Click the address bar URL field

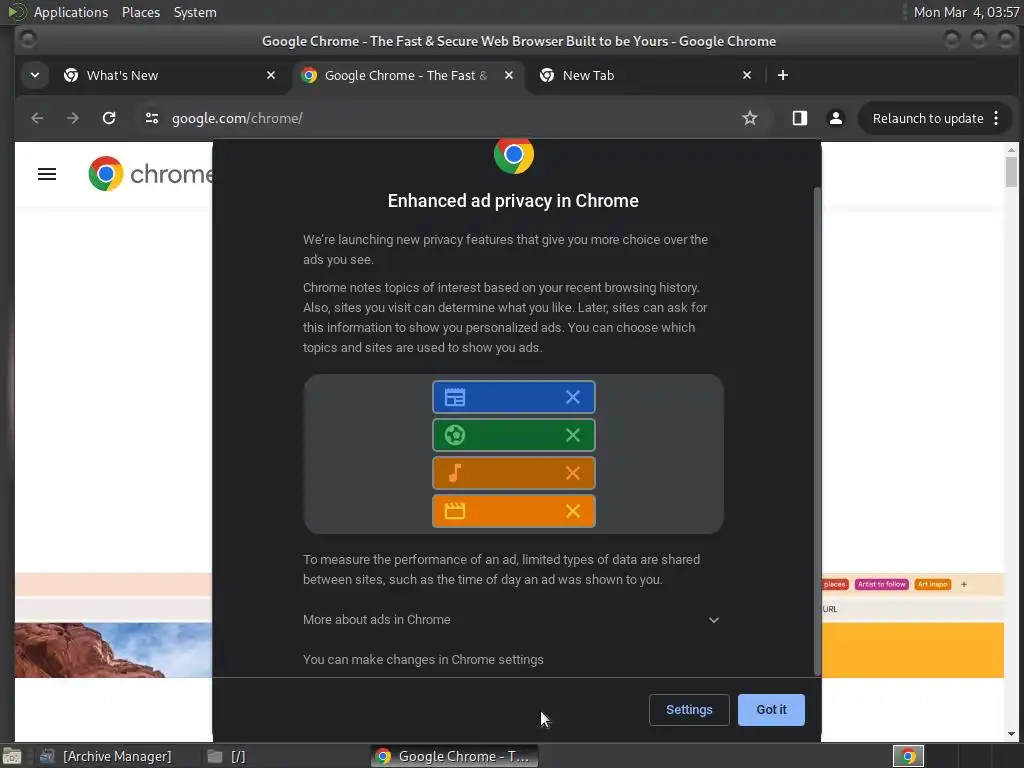point(451,118)
